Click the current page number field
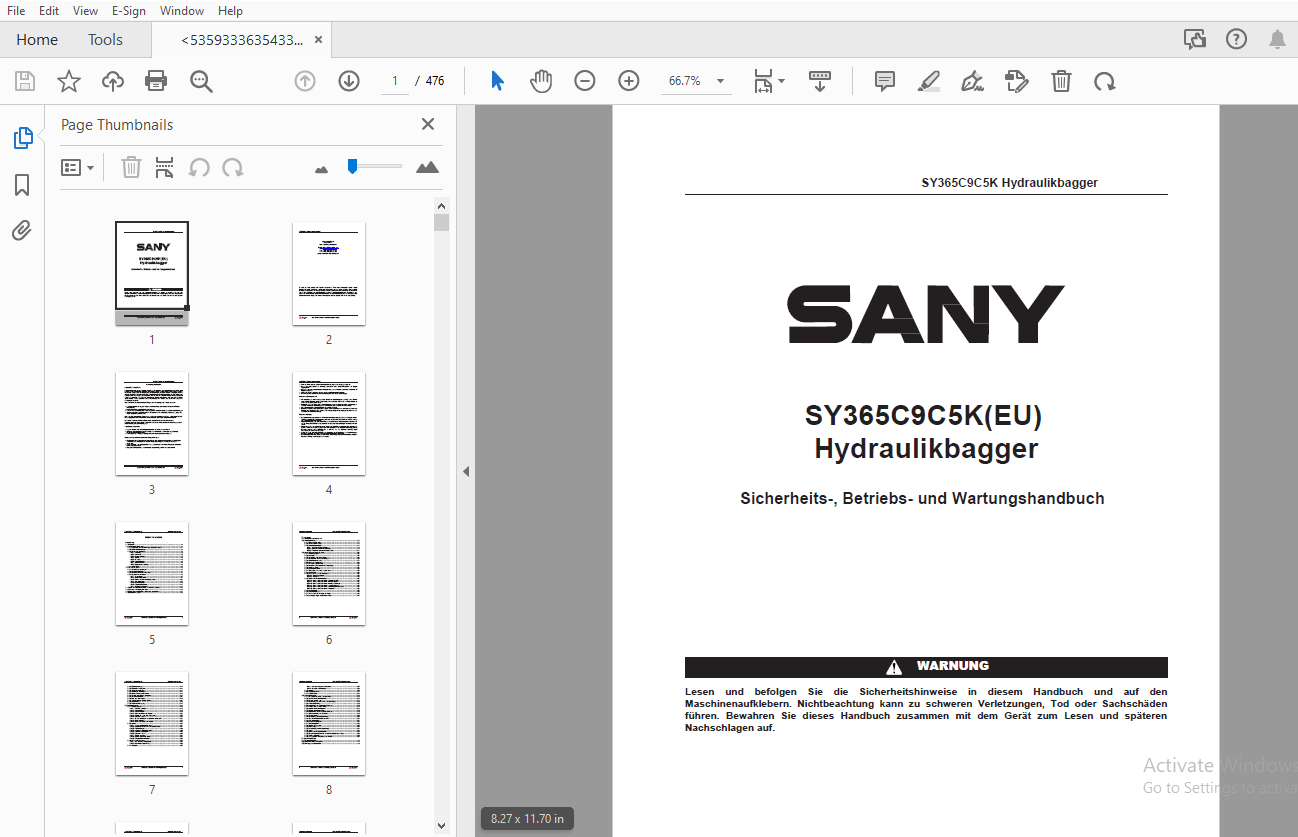The height and width of the screenshot is (837, 1298). (395, 81)
